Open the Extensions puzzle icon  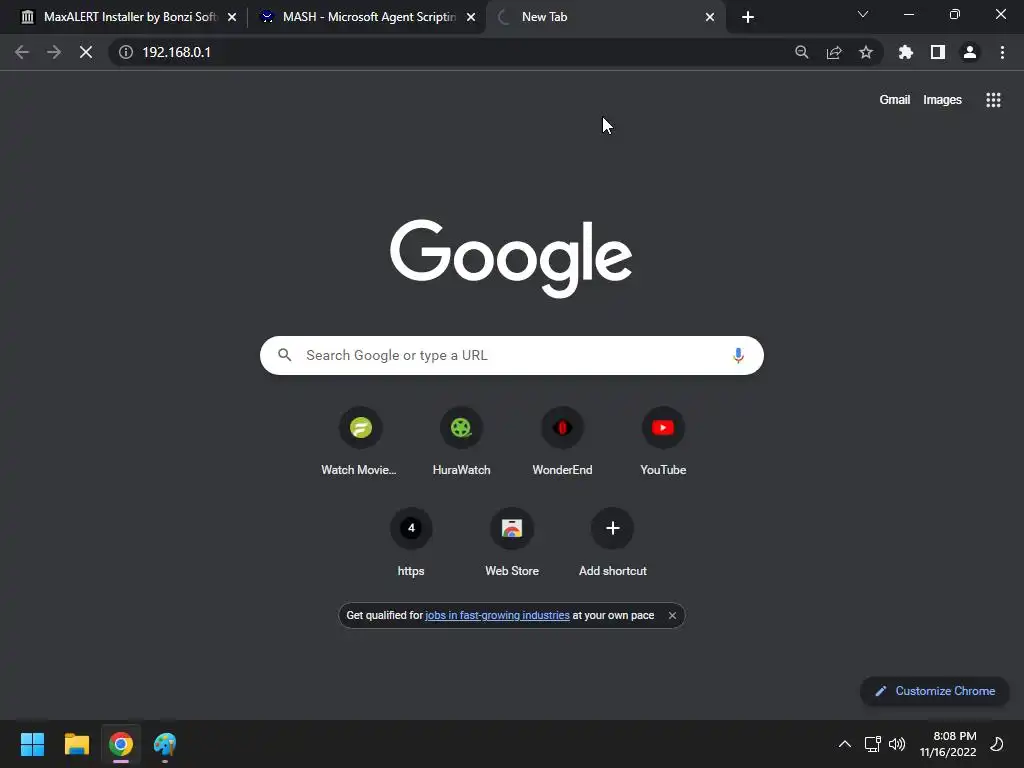click(x=906, y=52)
